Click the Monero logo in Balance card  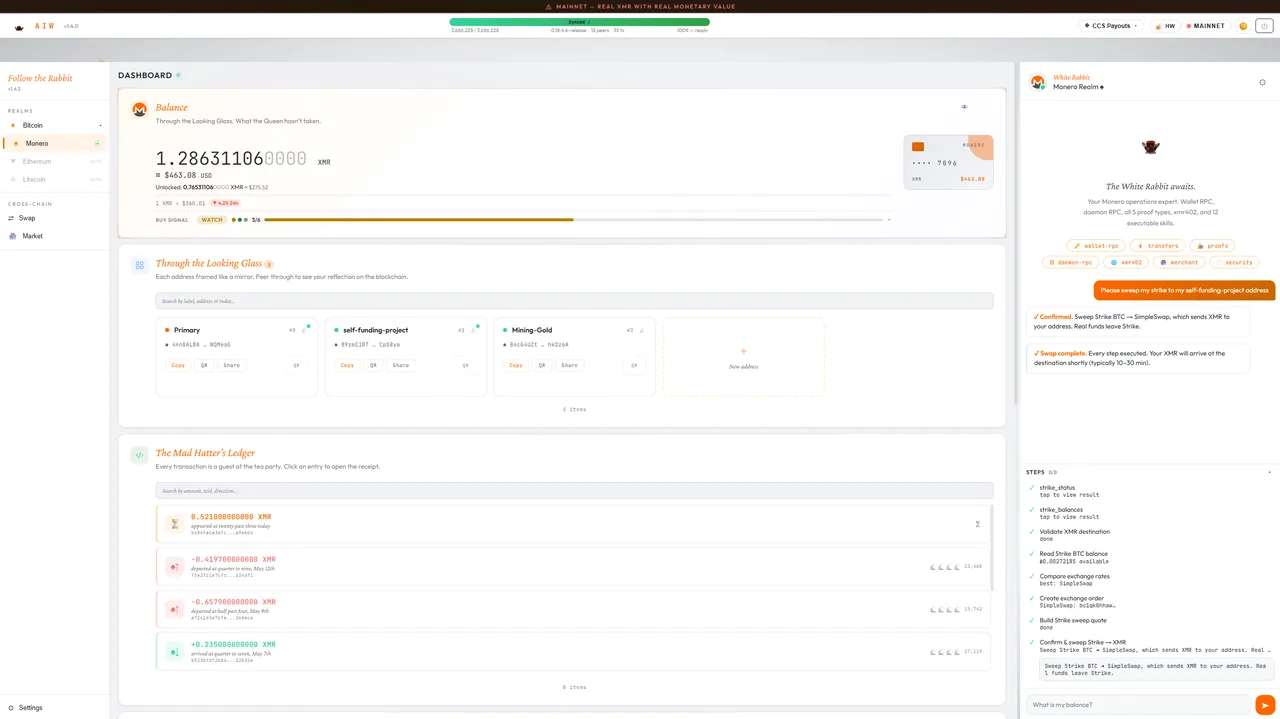[x=140, y=109]
